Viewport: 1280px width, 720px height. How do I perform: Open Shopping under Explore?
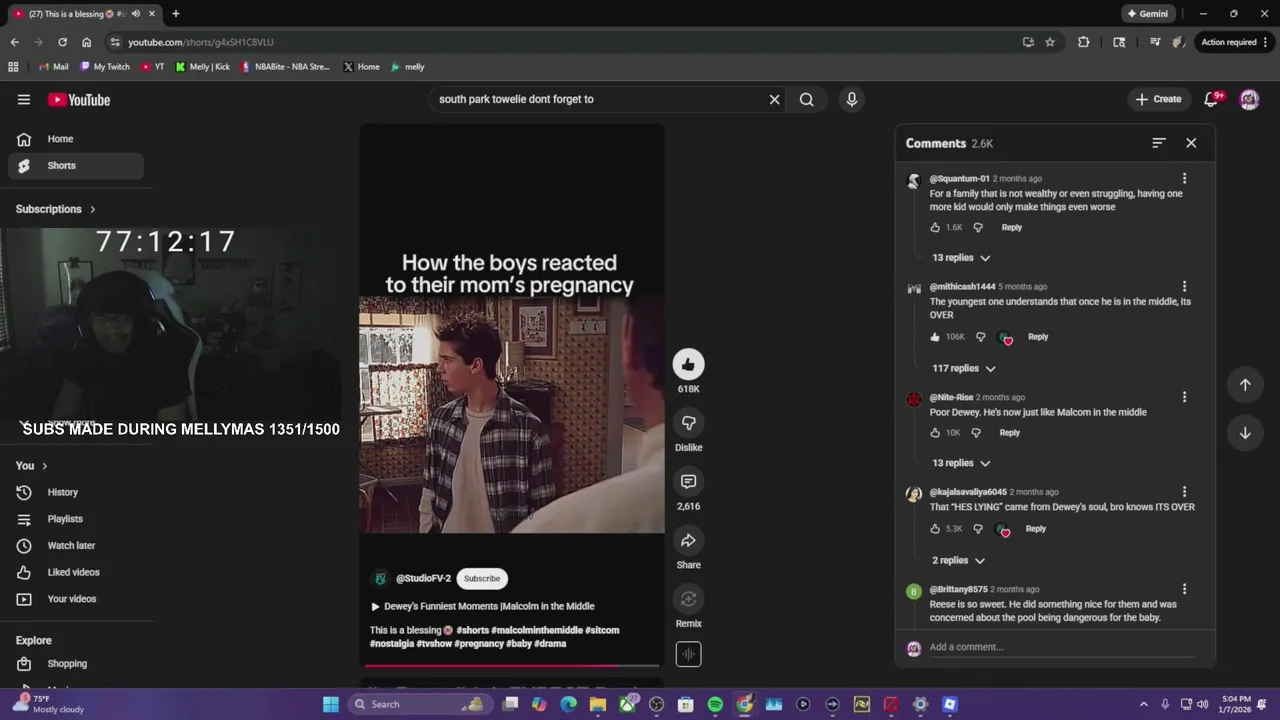pos(76,664)
